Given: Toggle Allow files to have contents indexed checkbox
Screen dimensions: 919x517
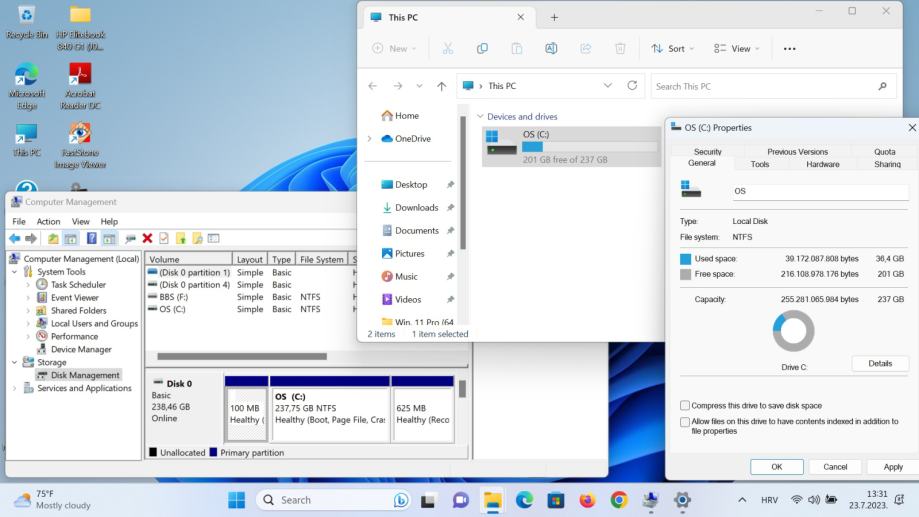Looking at the screenshot, I should [684, 422].
